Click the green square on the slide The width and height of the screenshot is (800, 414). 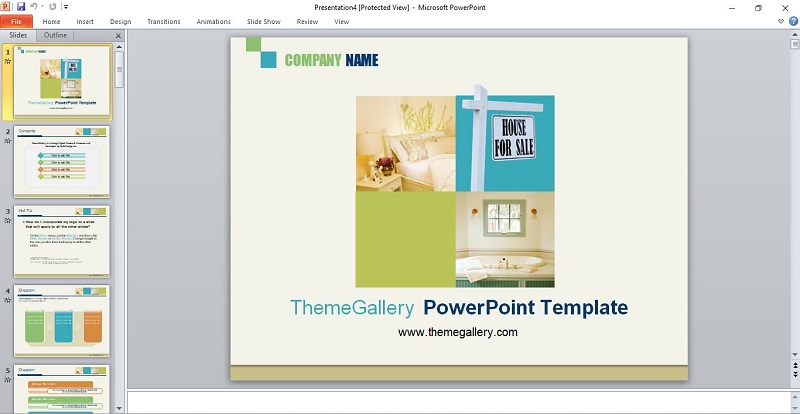point(406,239)
